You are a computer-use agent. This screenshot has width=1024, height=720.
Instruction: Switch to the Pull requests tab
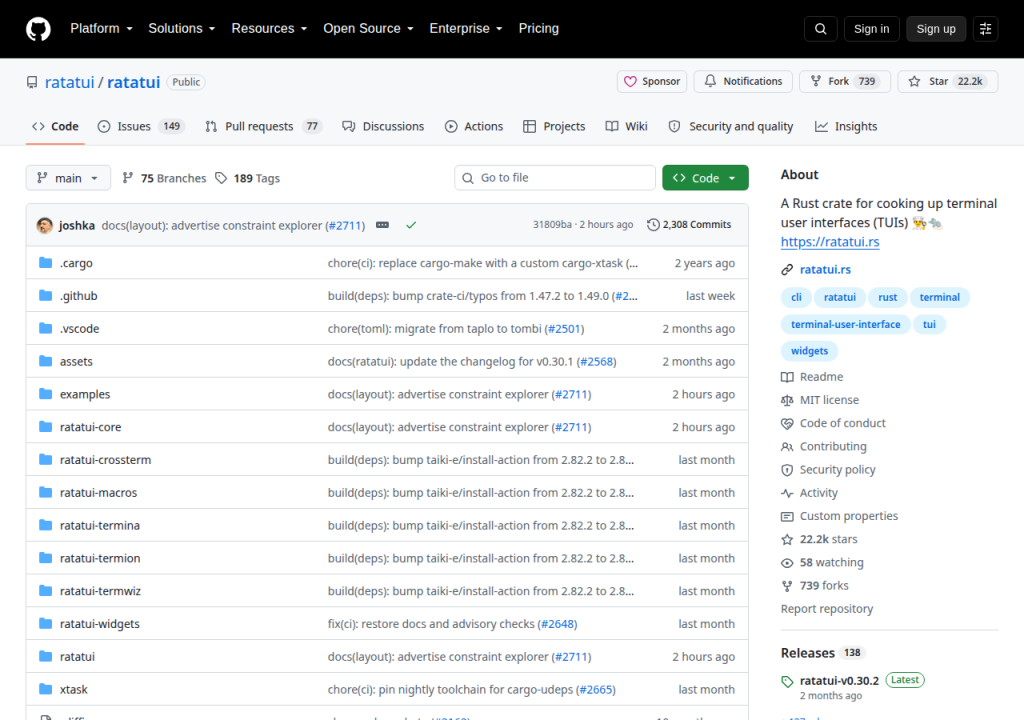pyautogui.click(x=264, y=126)
